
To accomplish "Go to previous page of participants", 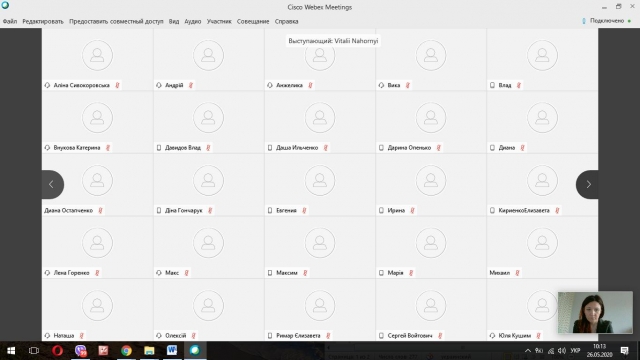I will coord(52,184).
